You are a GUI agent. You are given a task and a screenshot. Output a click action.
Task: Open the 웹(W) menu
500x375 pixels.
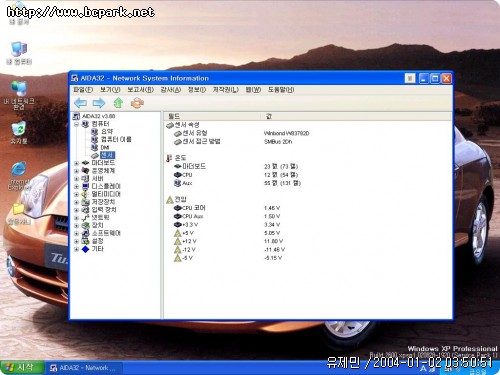tap(253, 90)
